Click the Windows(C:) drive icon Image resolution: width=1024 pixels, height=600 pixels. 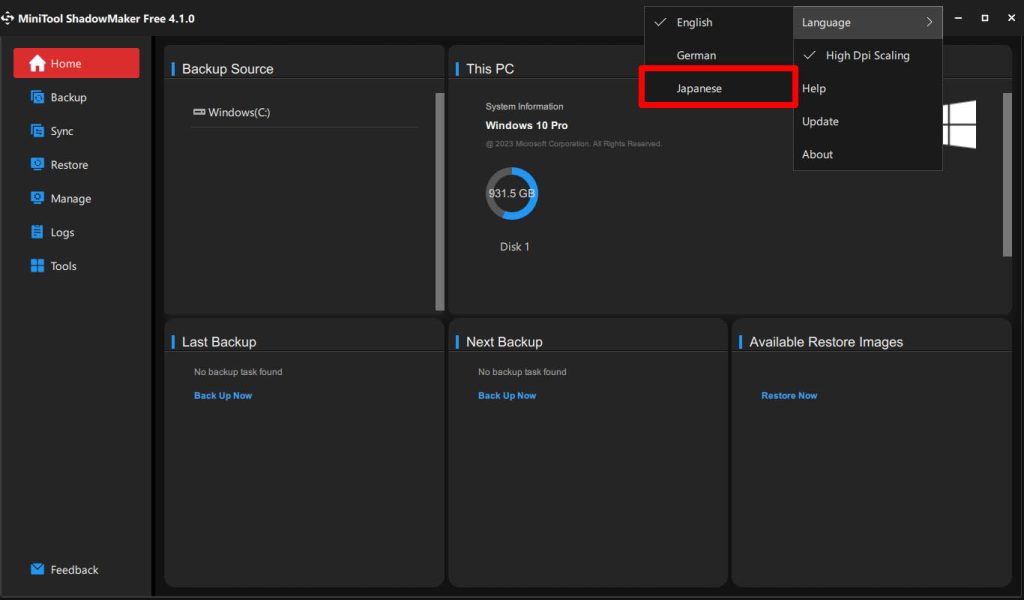[x=199, y=112]
